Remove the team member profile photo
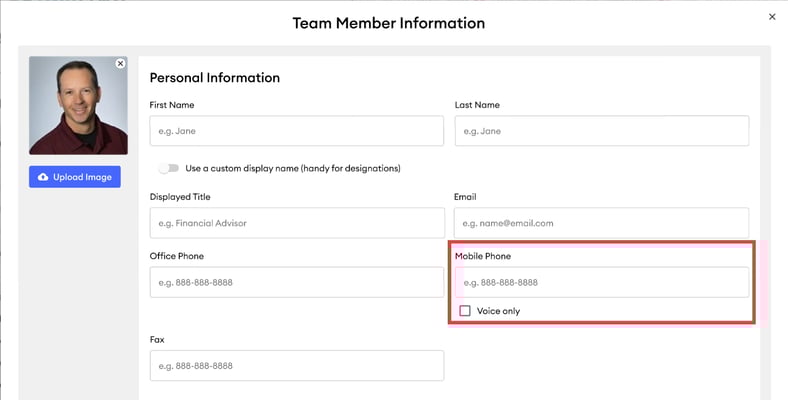The height and width of the screenshot is (400, 788). pyautogui.click(x=120, y=64)
